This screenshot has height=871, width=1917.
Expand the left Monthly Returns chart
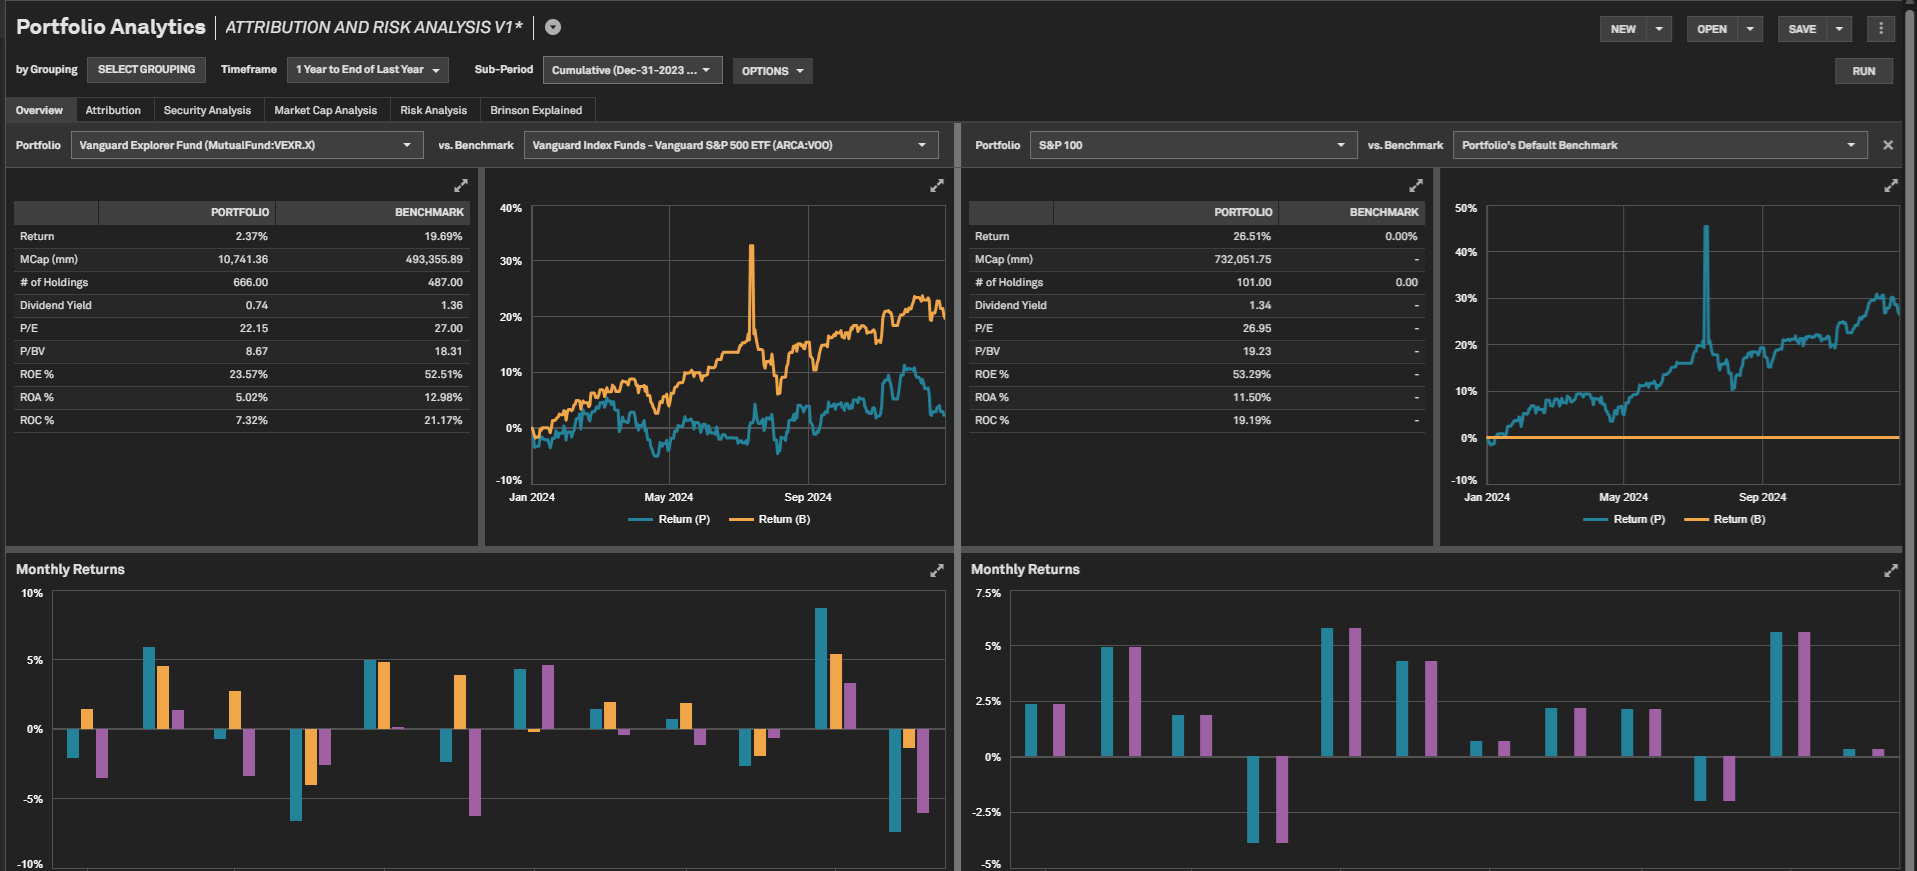(937, 570)
